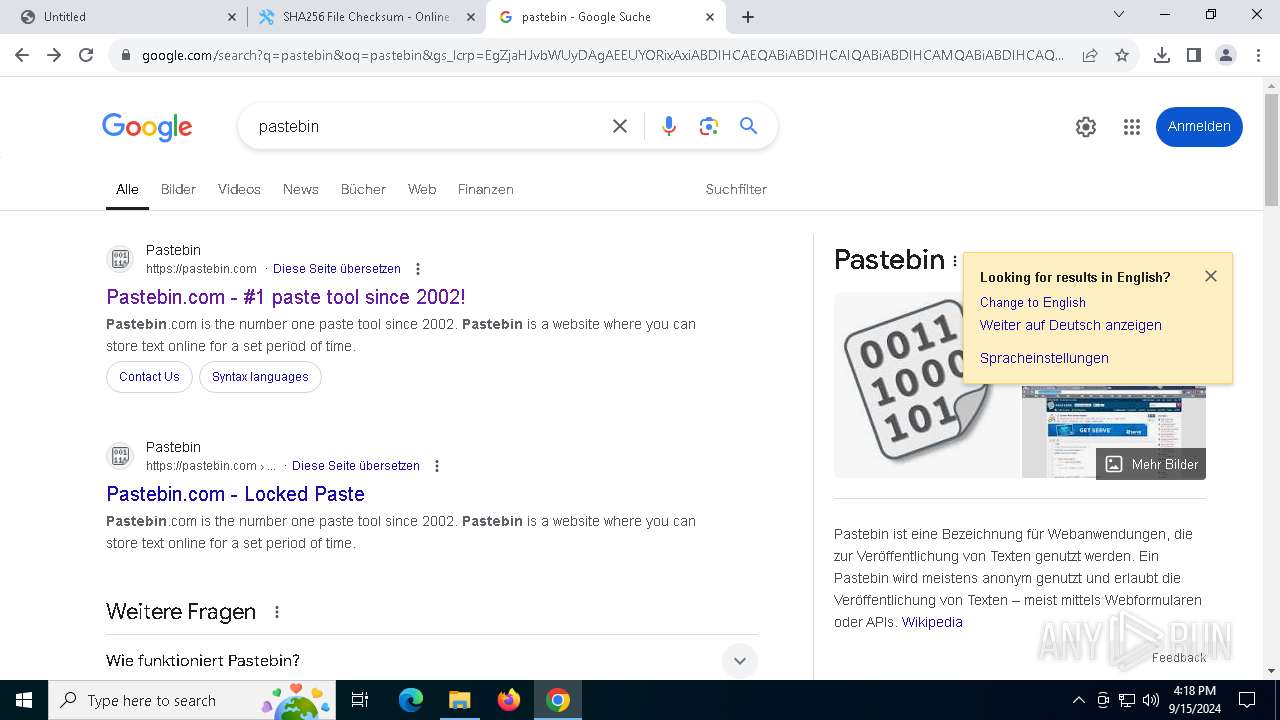Screen dimensions: 1280x720
Task: Open options next to Weitere Fragen
Action: [277, 612]
